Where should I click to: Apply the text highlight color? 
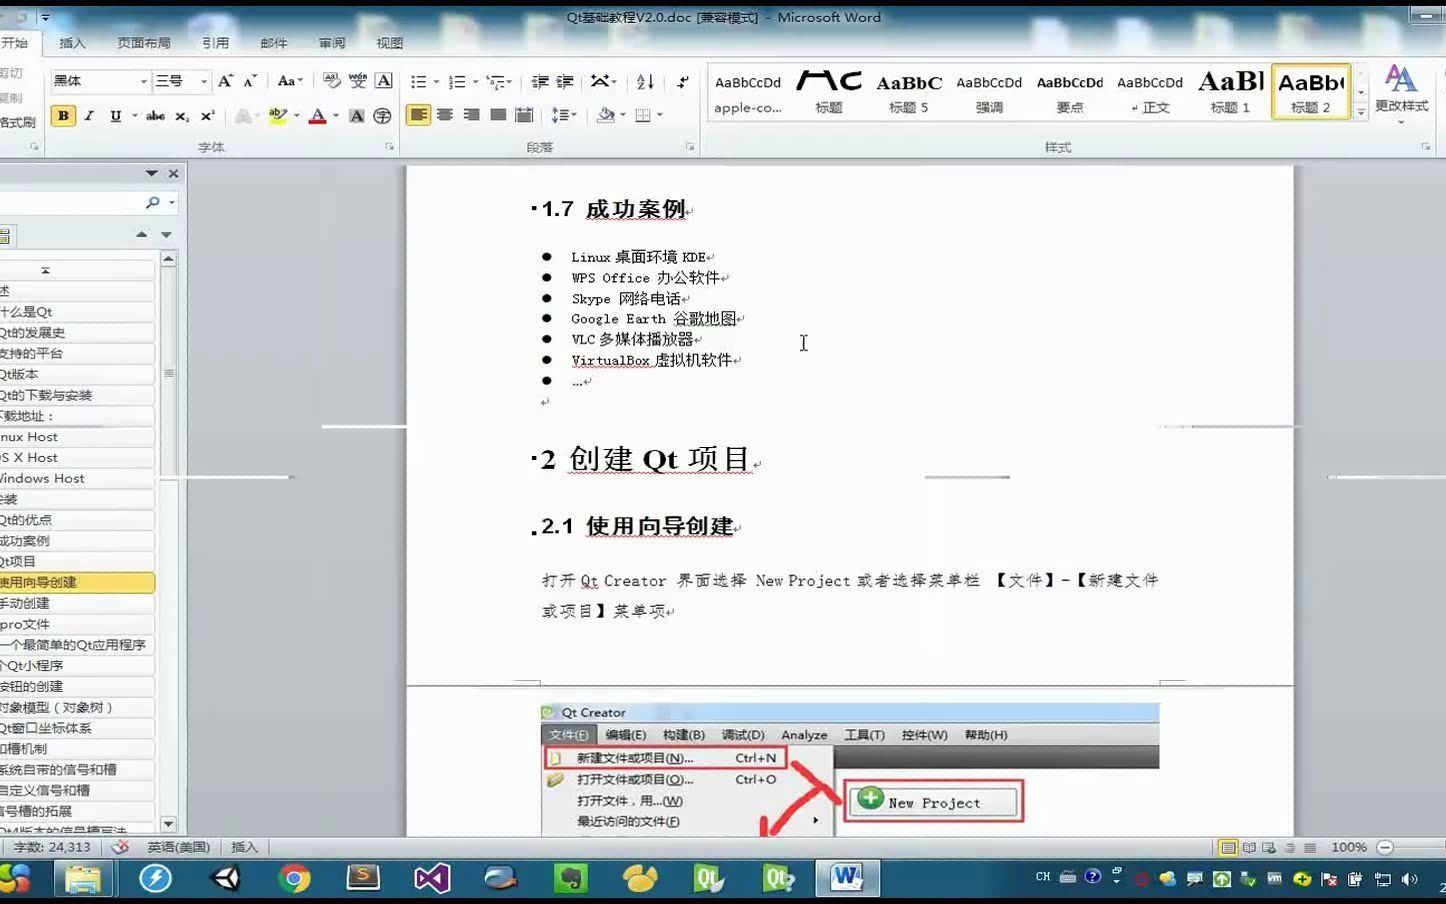coord(277,116)
